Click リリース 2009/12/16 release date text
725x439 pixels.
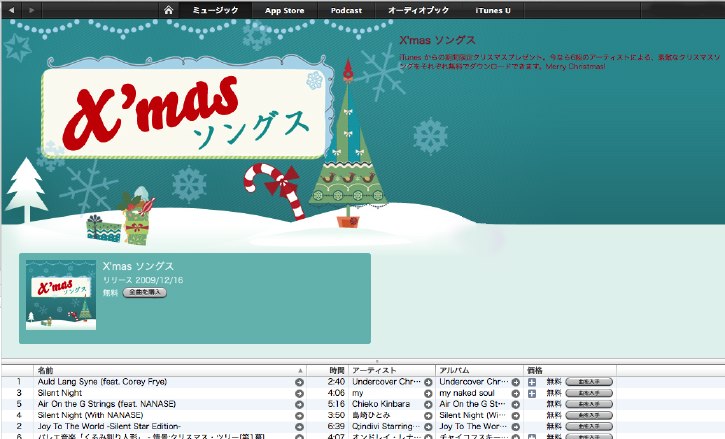click(x=143, y=280)
